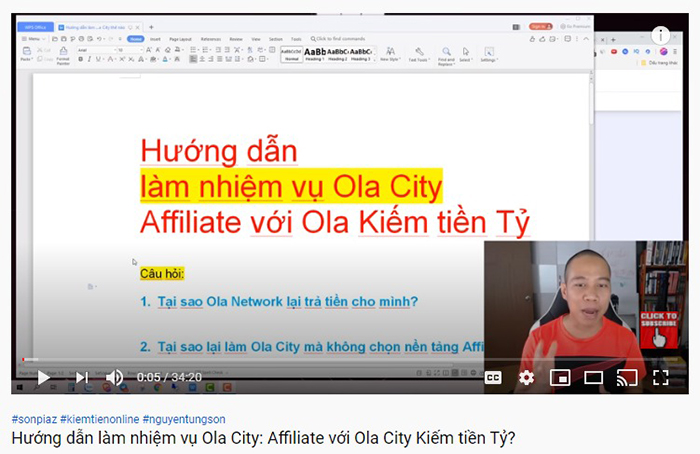Switch to theater mode
The image size is (700, 454).
(x=594, y=378)
